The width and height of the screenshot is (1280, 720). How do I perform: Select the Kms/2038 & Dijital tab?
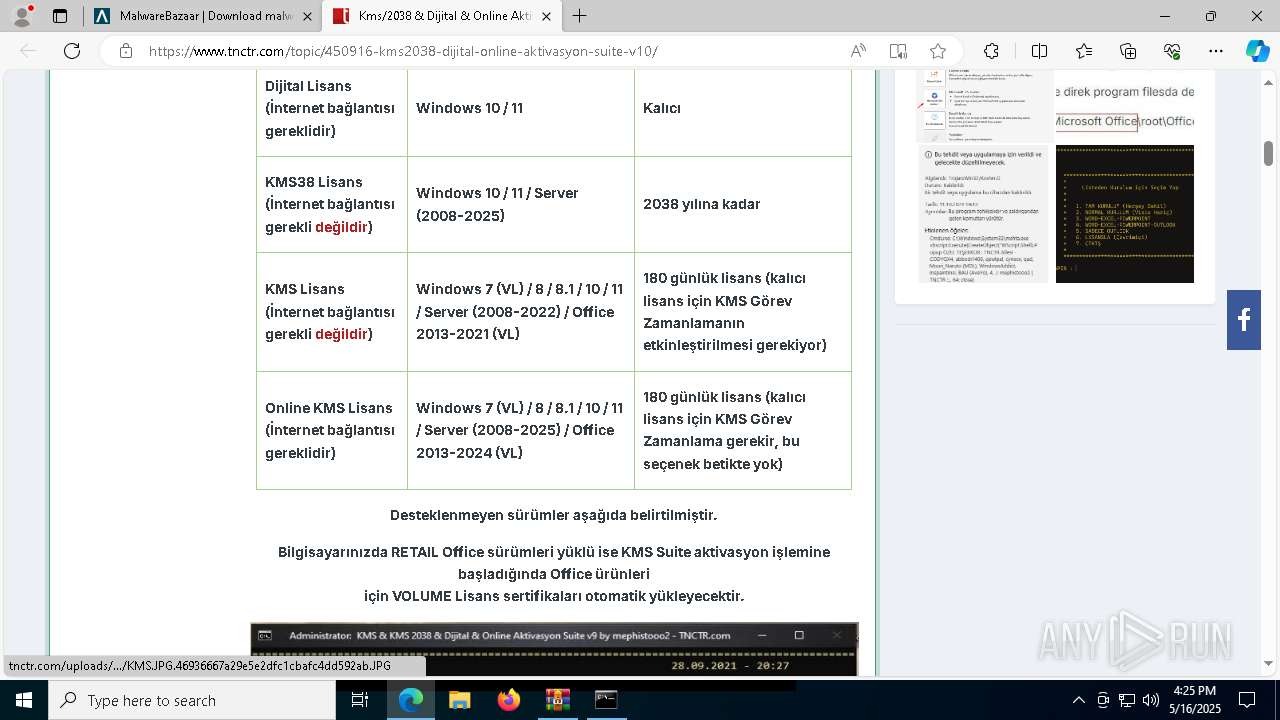click(441, 16)
